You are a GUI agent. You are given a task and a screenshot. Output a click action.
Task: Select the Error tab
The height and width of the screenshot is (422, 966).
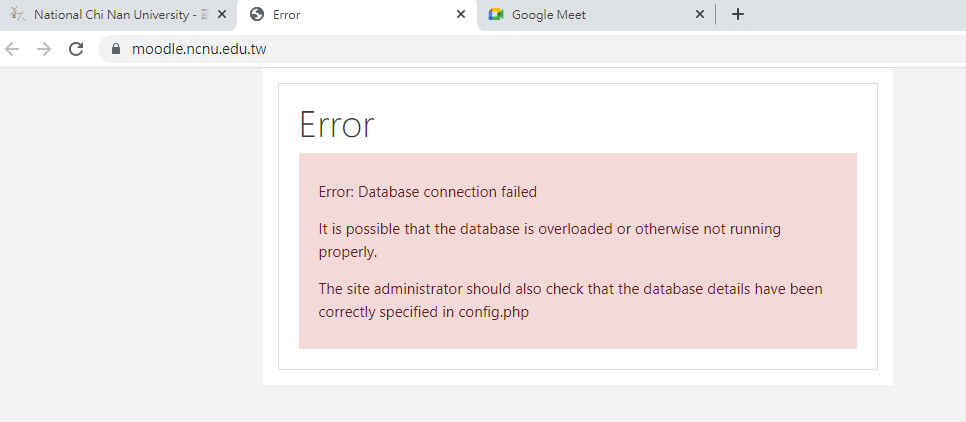point(350,15)
